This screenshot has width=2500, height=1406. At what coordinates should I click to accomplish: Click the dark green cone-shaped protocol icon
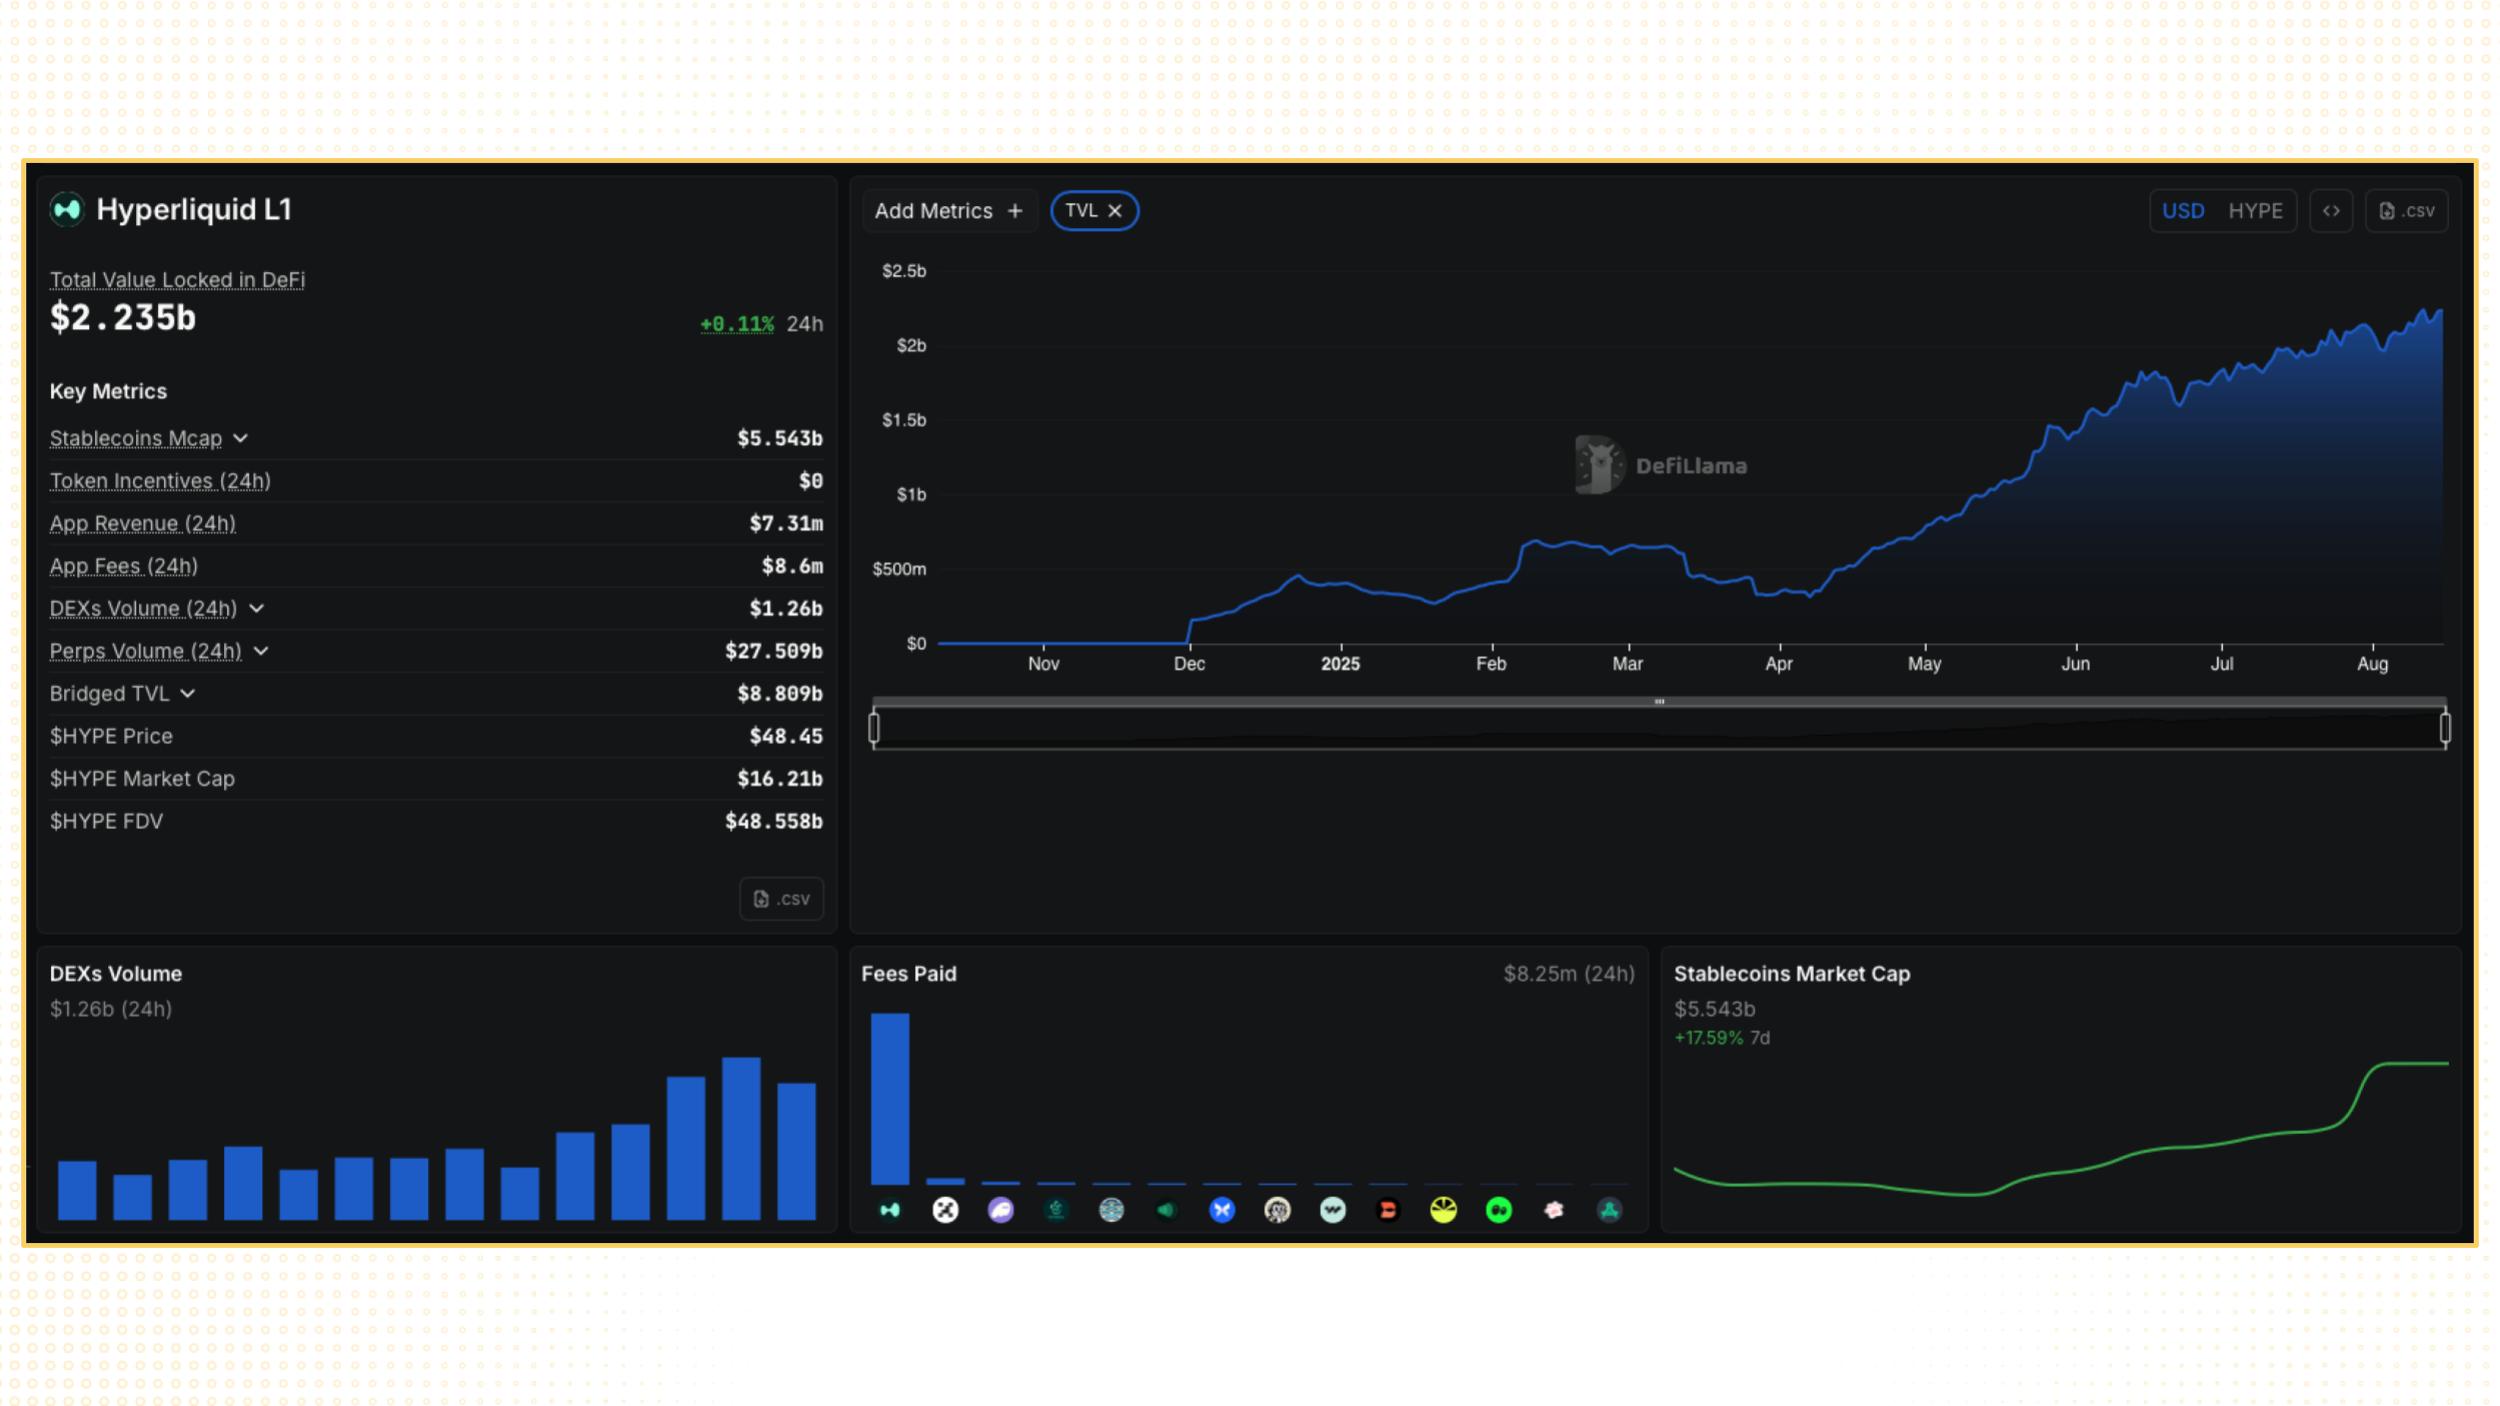(x=1167, y=1210)
